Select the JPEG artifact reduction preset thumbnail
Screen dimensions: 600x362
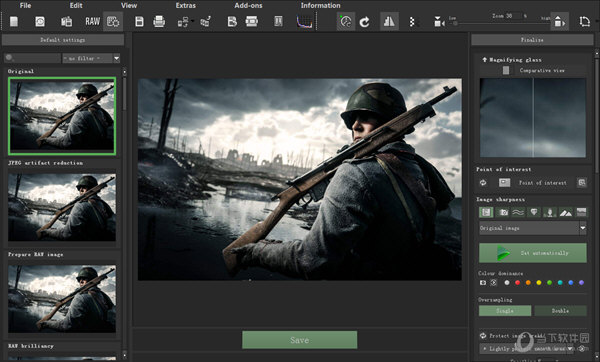tap(62, 207)
